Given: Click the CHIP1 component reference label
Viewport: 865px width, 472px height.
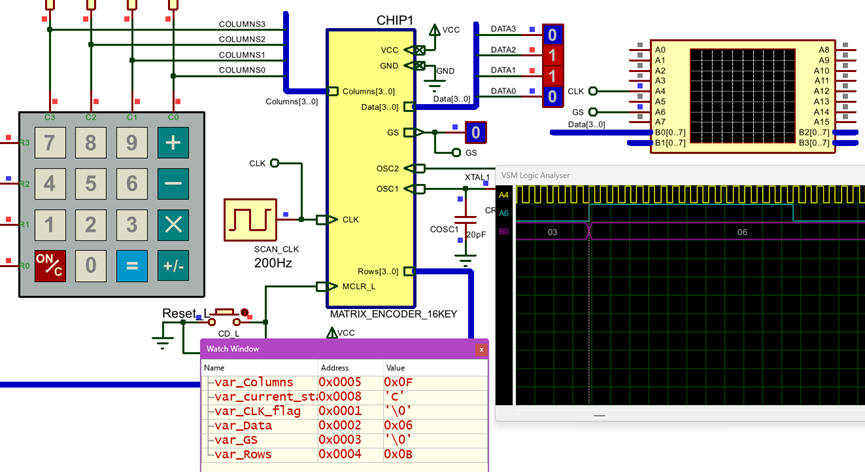Looking at the screenshot, I should tap(395, 20).
